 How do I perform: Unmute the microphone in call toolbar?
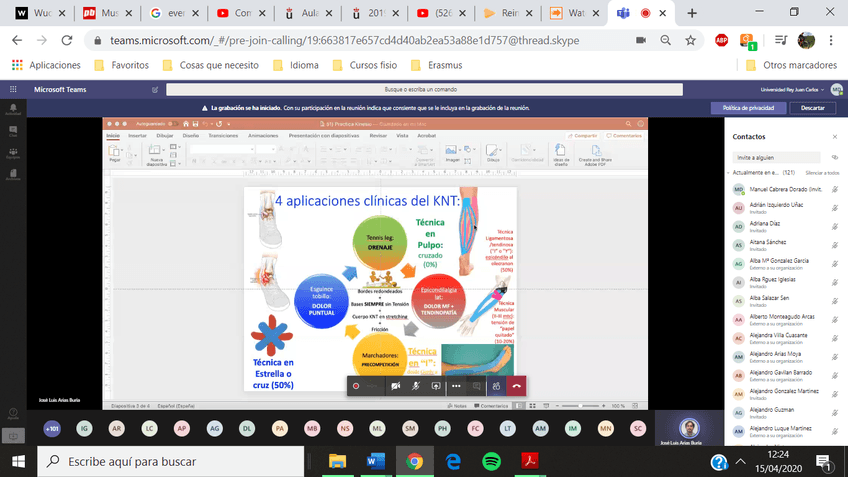(415, 386)
